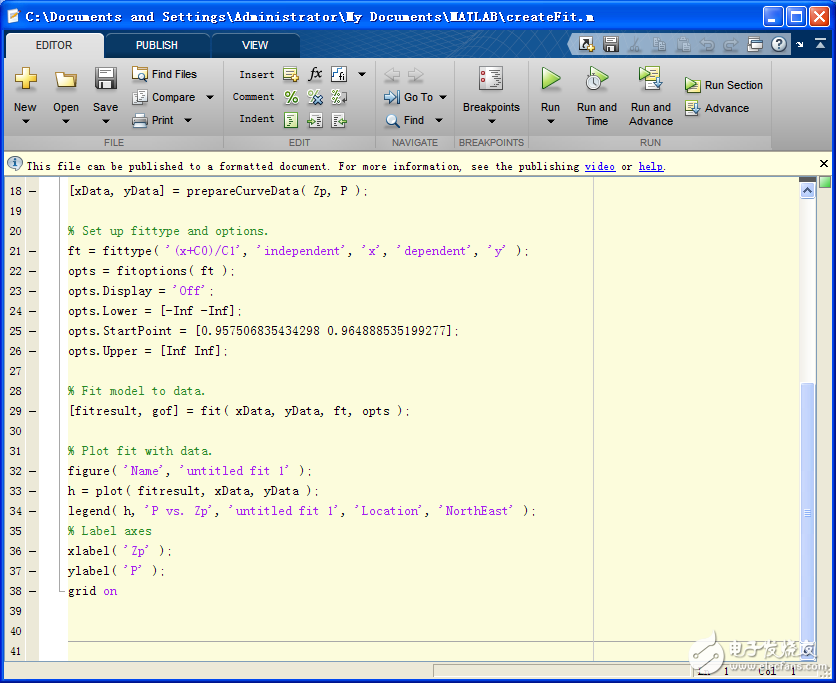Viewport: 836px width, 683px height.
Task: Toggle breakpoint dash on line 29
Action: pos(32,411)
